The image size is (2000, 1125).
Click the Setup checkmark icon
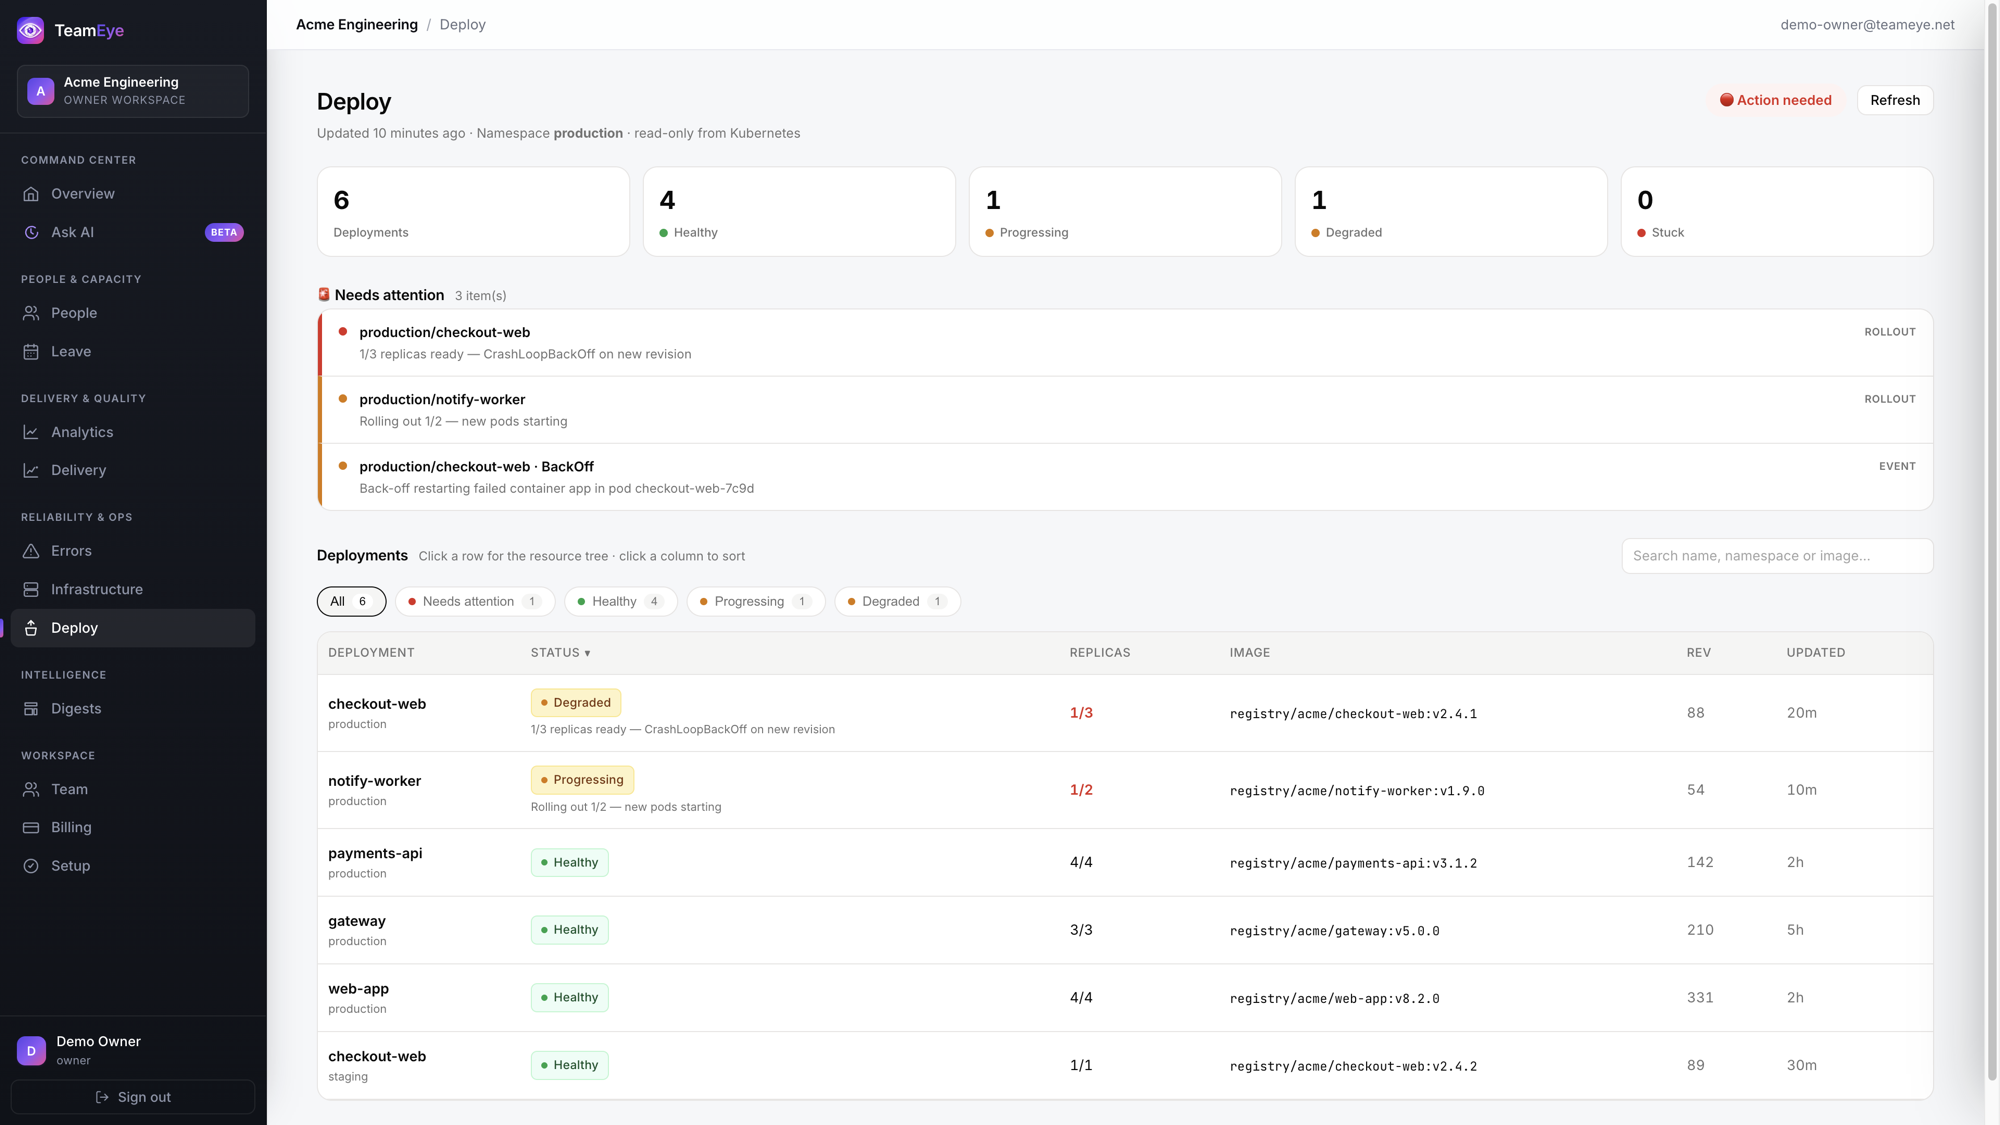click(31, 866)
